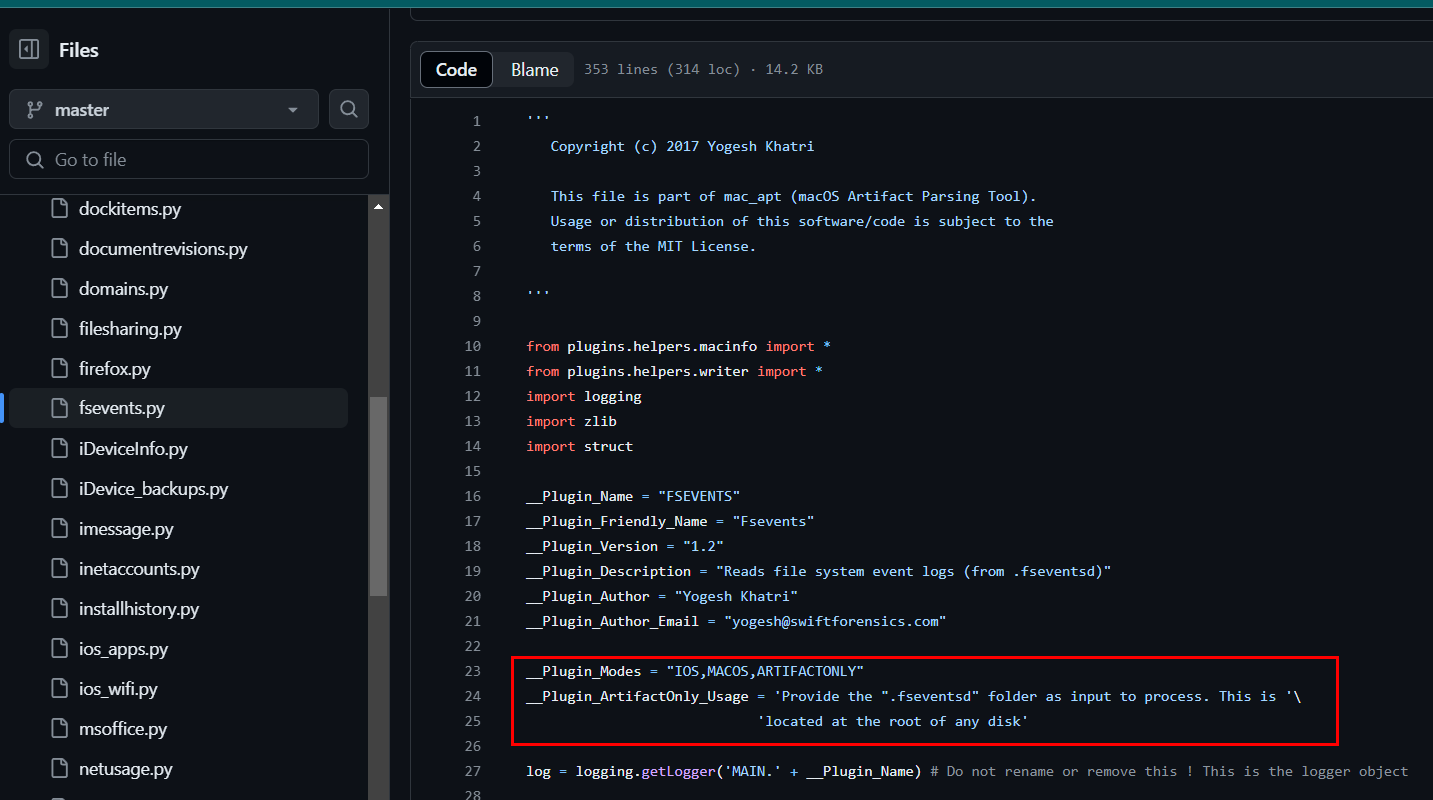The height and width of the screenshot is (800, 1433).
Task: Click the file icon beside domains.py
Action: [x=60, y=289]
